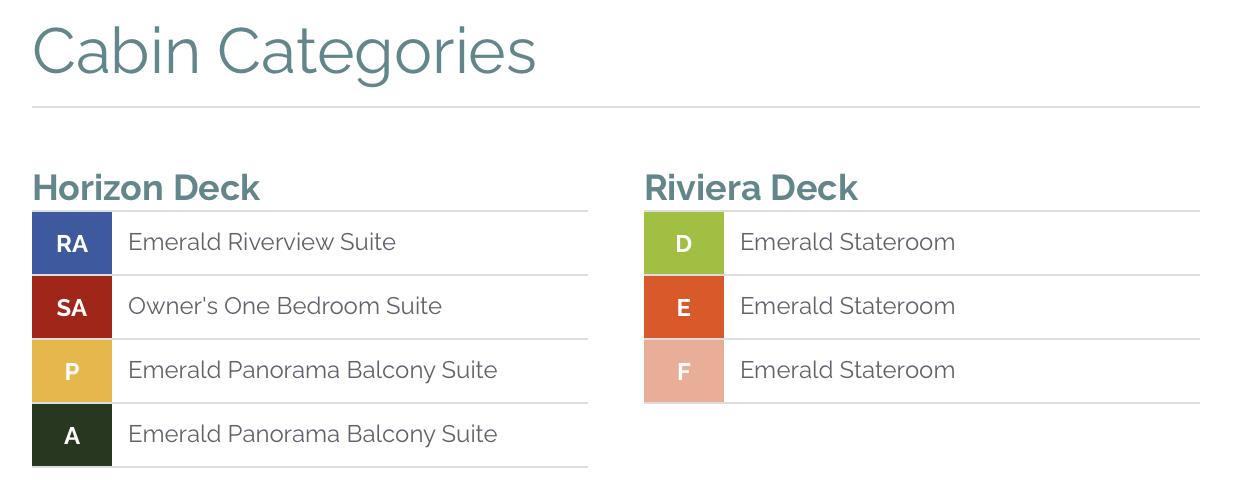Select the dark green A badge
The height and width of the screenshot is (503, 1234).
coord(72,435)
